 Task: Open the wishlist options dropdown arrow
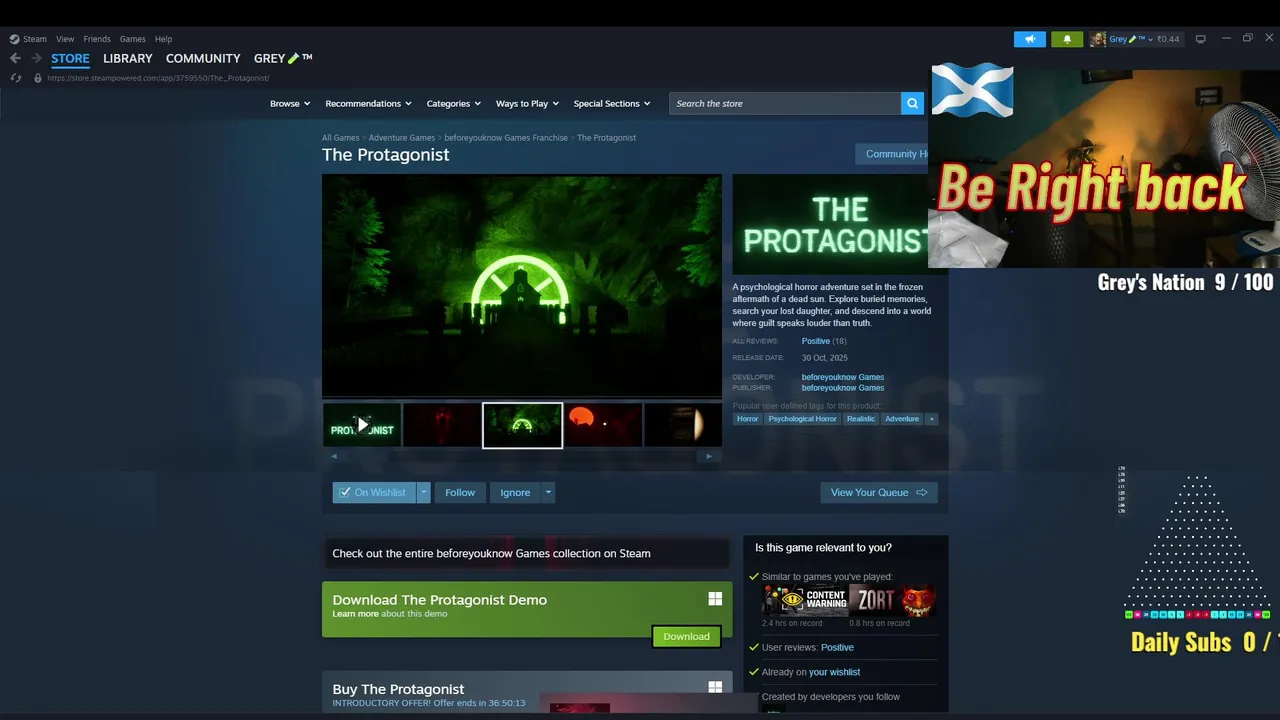point(424,492)
